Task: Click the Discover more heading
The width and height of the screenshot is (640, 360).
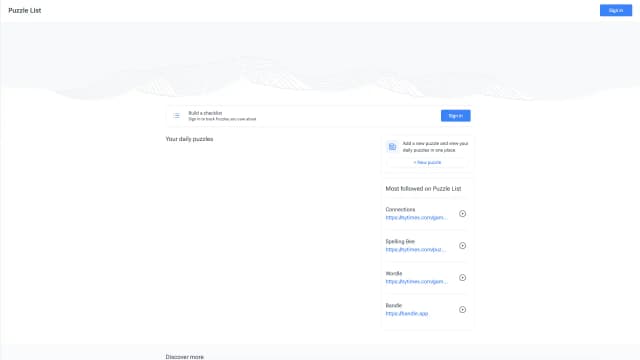Action: (x=184, y=357)
